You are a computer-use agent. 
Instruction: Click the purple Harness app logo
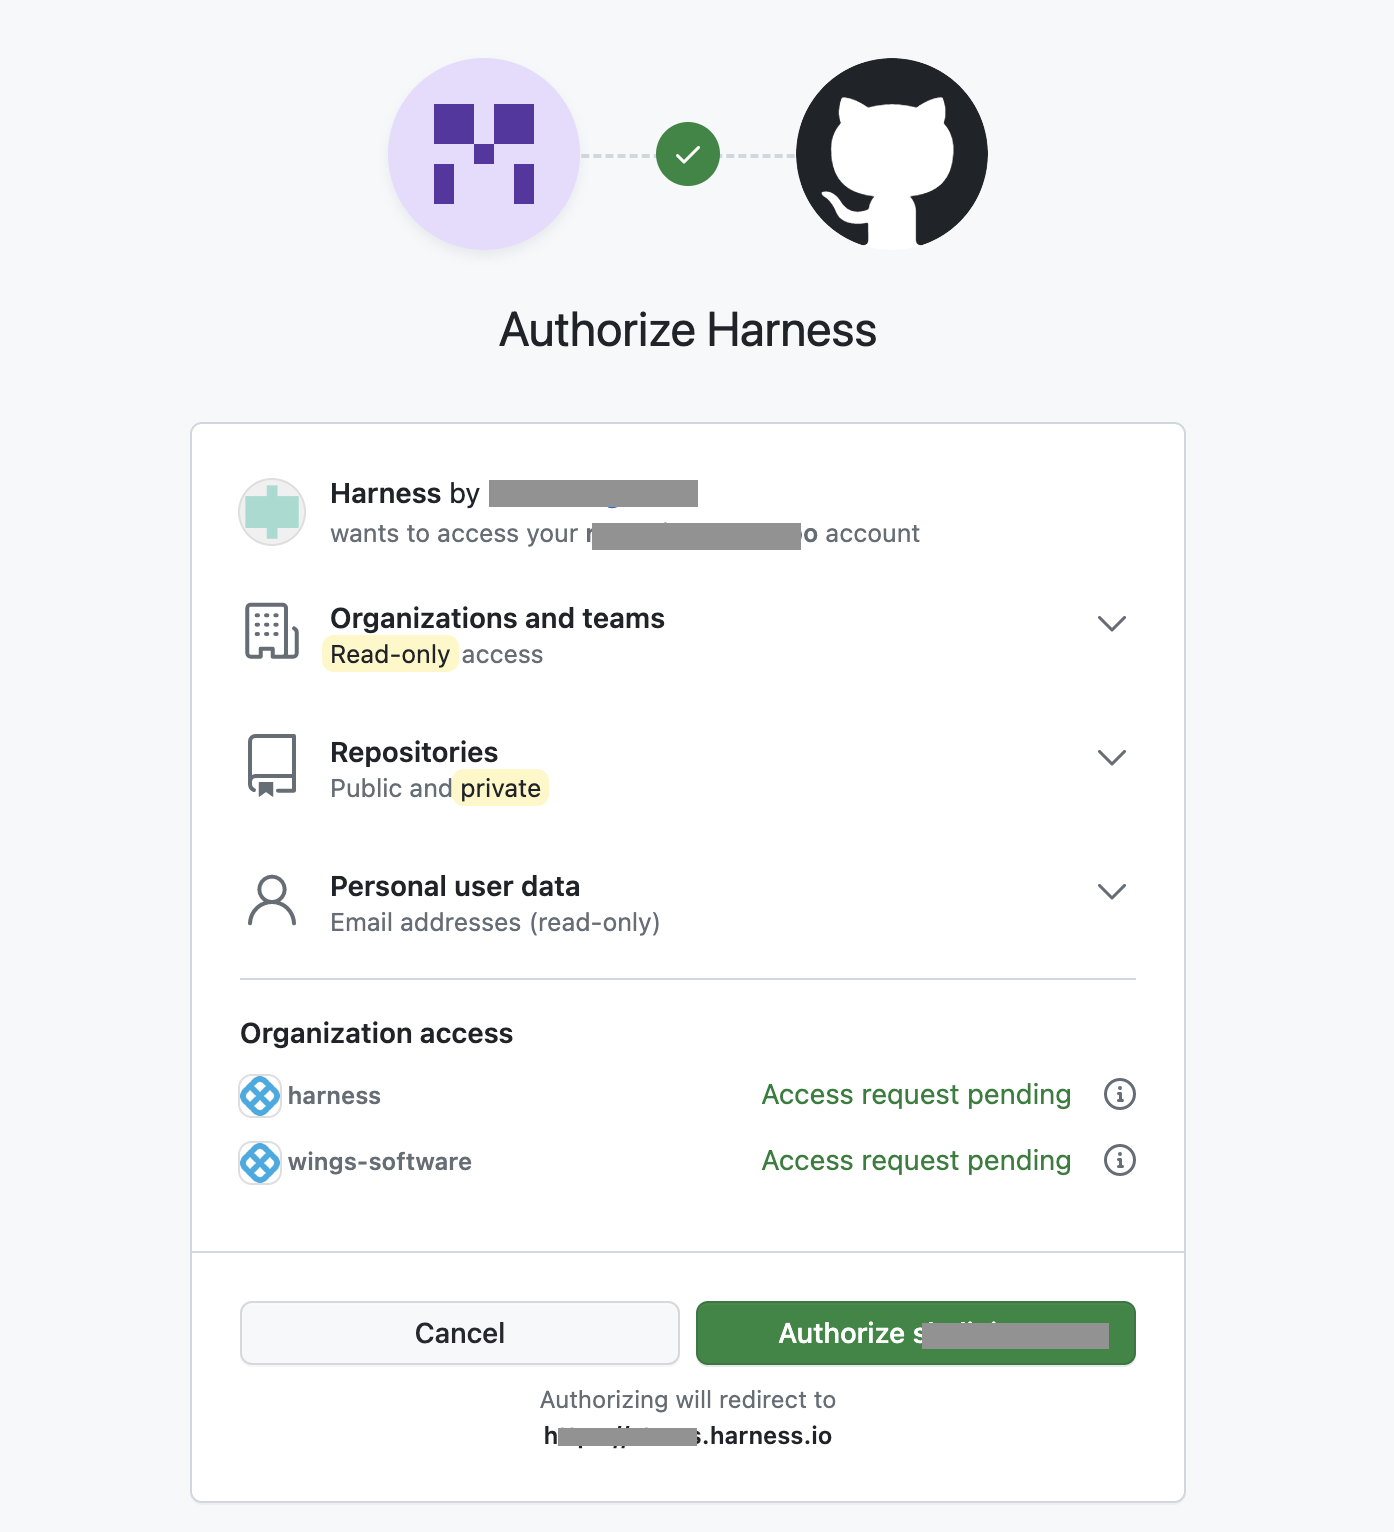(484, 154)
